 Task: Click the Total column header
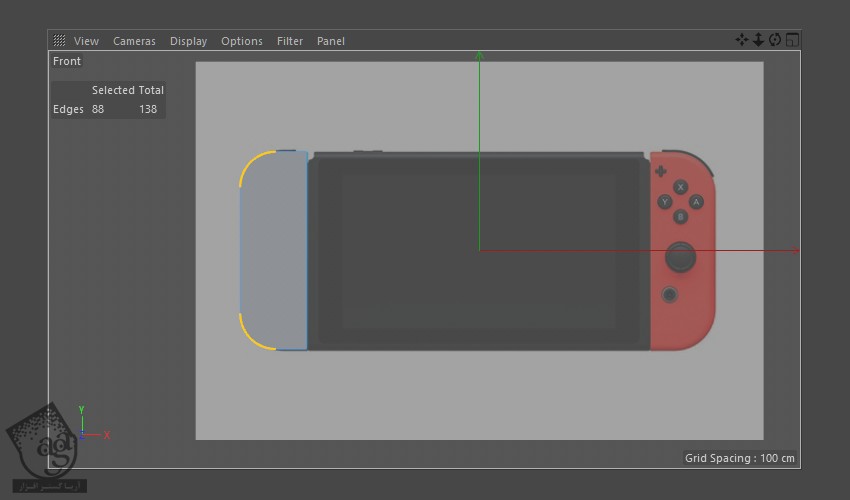(x=151, y=90)
